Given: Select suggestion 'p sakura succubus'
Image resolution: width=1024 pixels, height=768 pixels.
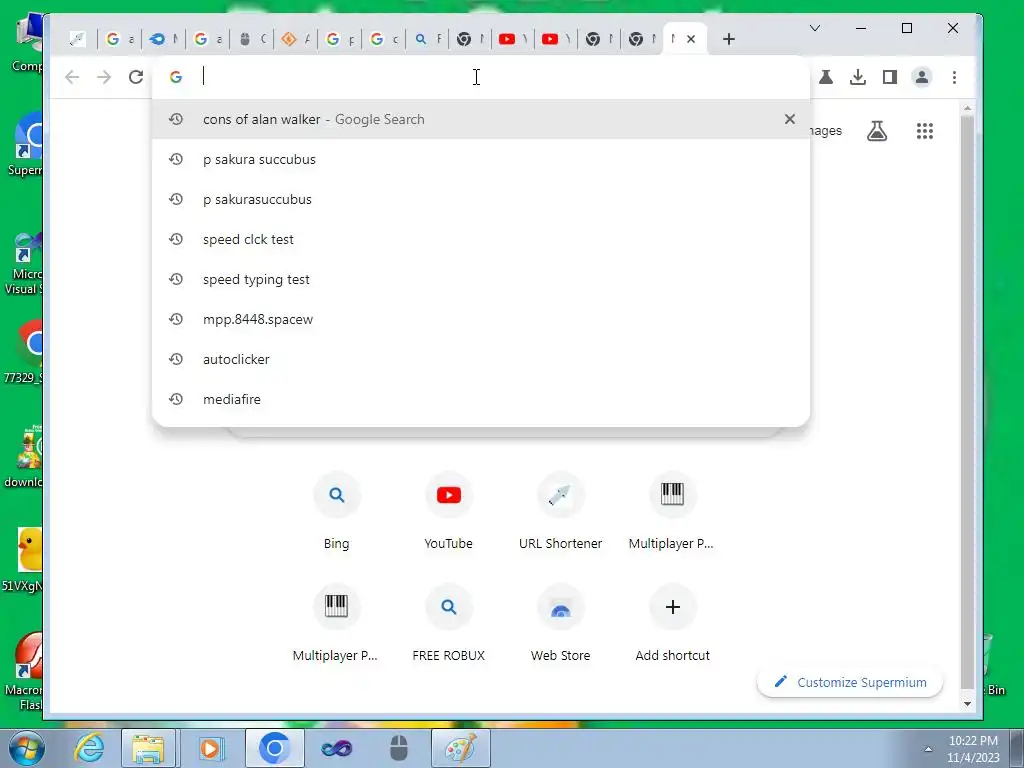Looking at the screenshot, I should (481, 159).
